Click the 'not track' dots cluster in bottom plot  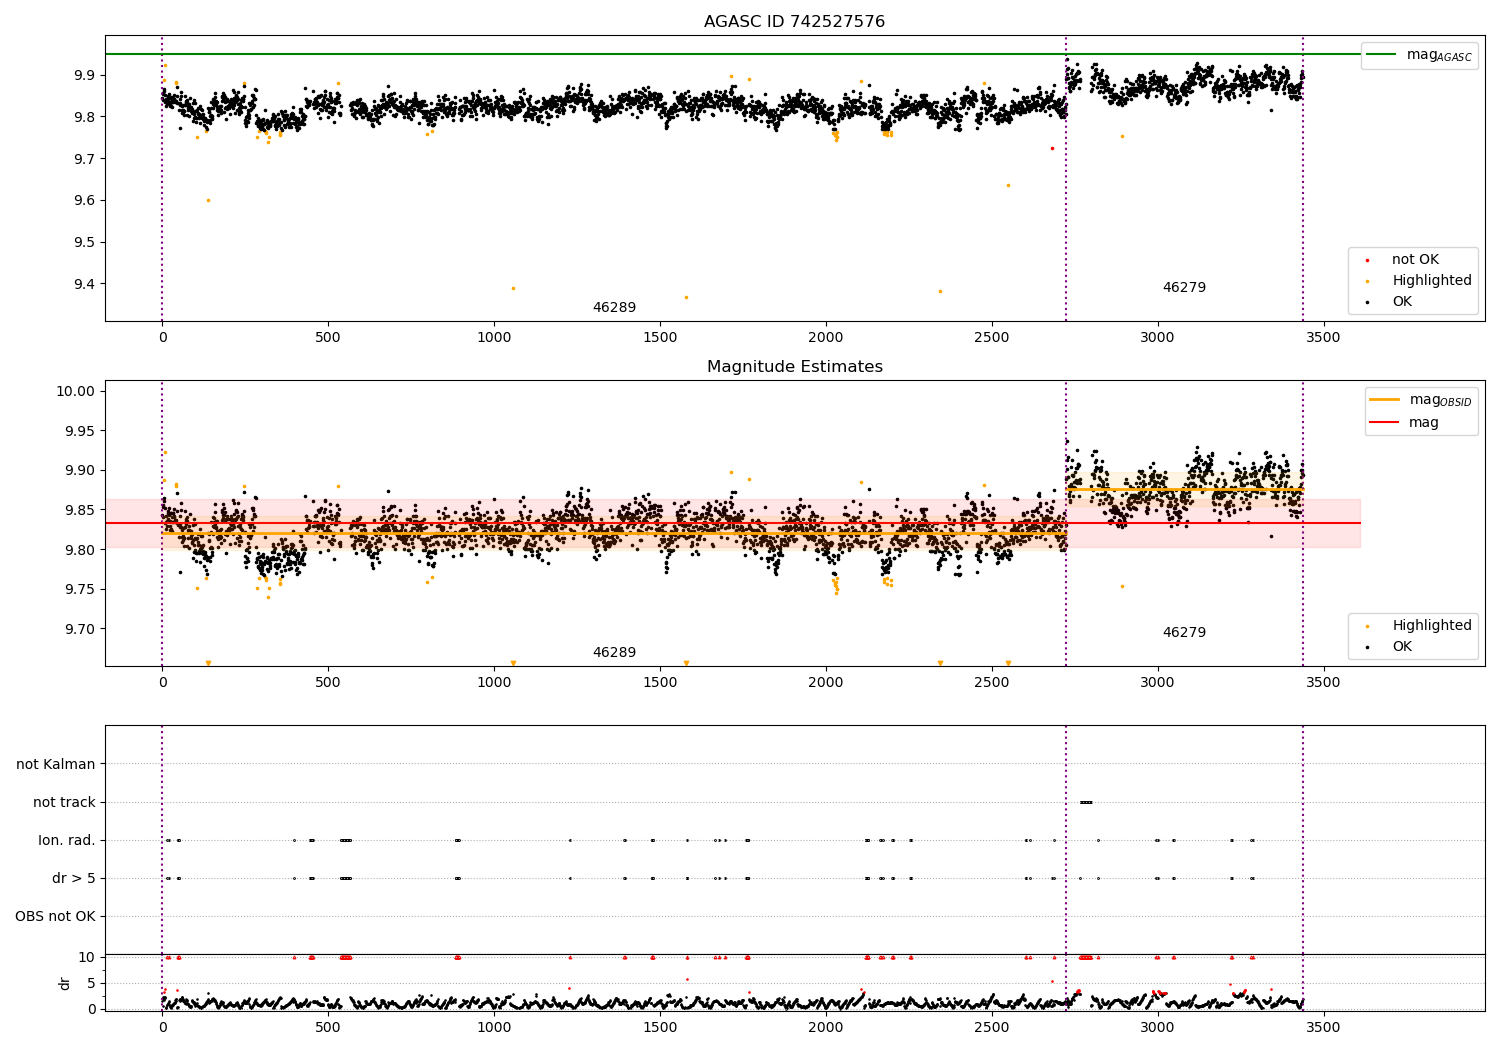1086,802
